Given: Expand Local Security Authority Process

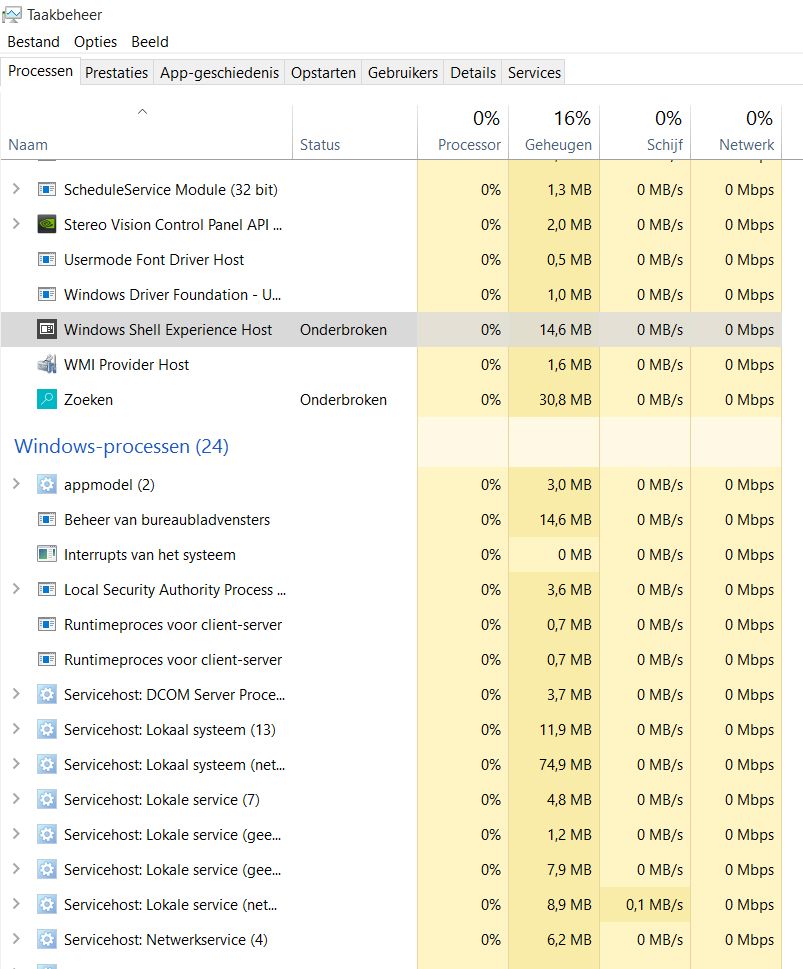Looking at the screenshot, I should pyautogui.click(x=17, y=589).
